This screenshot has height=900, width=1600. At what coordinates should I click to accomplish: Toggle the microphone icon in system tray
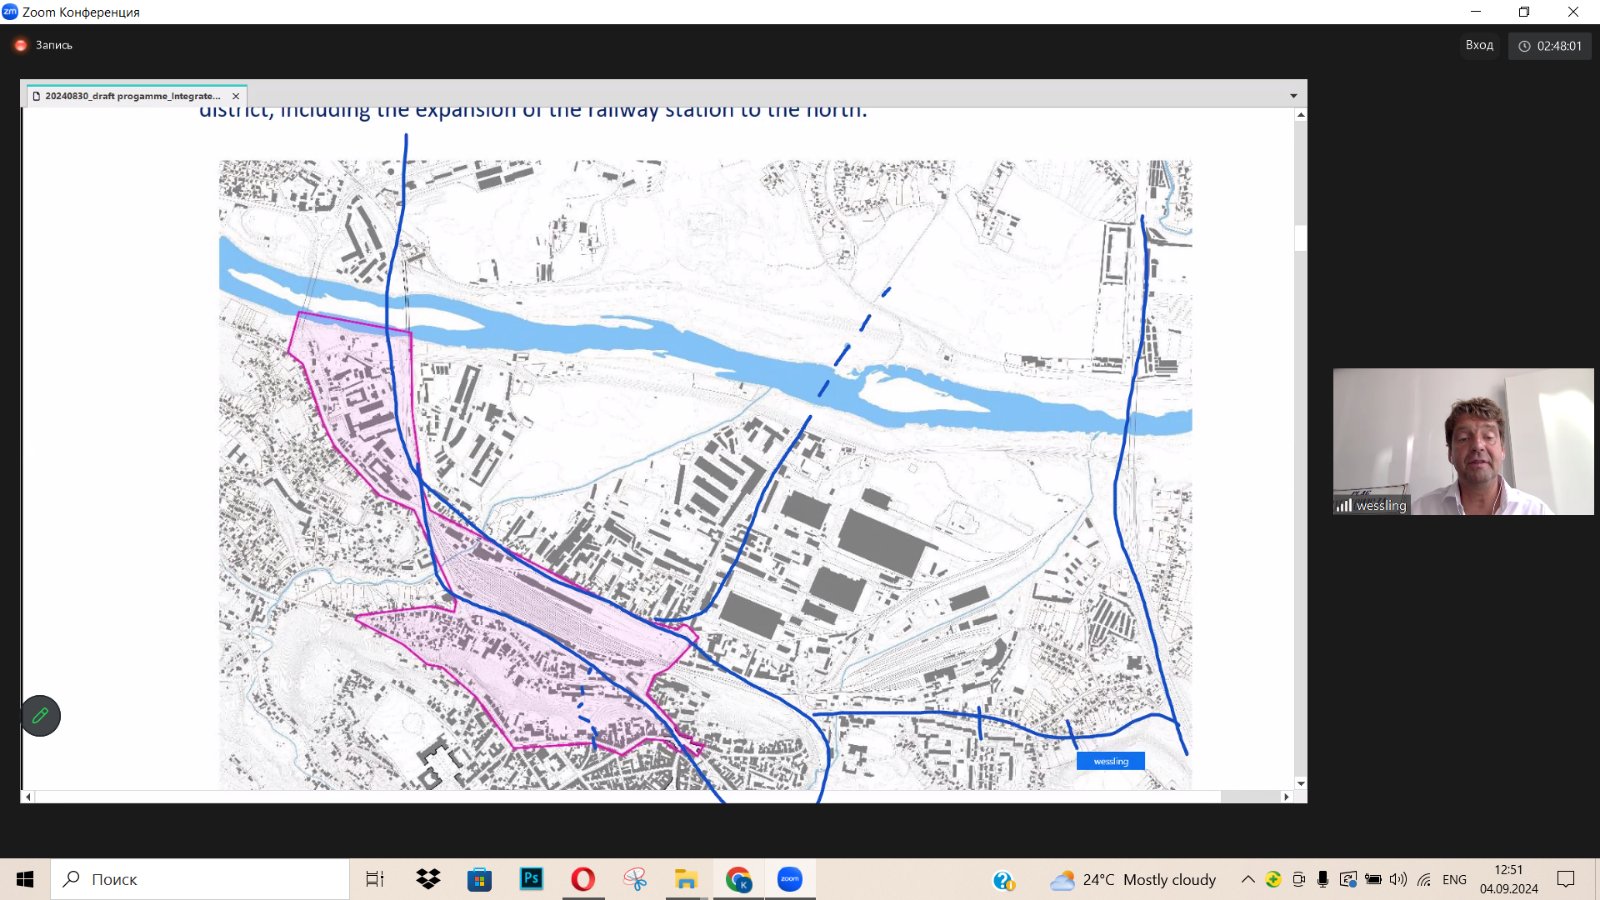click(x=1323, y=879)
